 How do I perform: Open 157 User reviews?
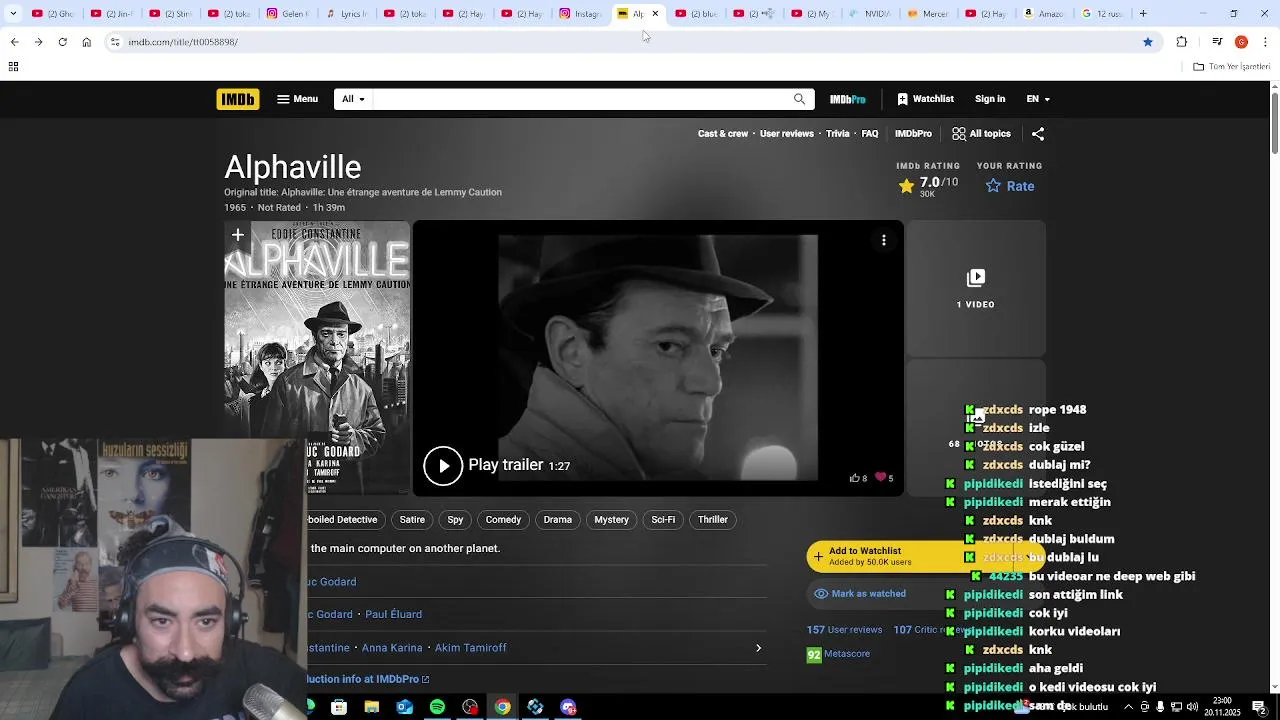[844, 630]
